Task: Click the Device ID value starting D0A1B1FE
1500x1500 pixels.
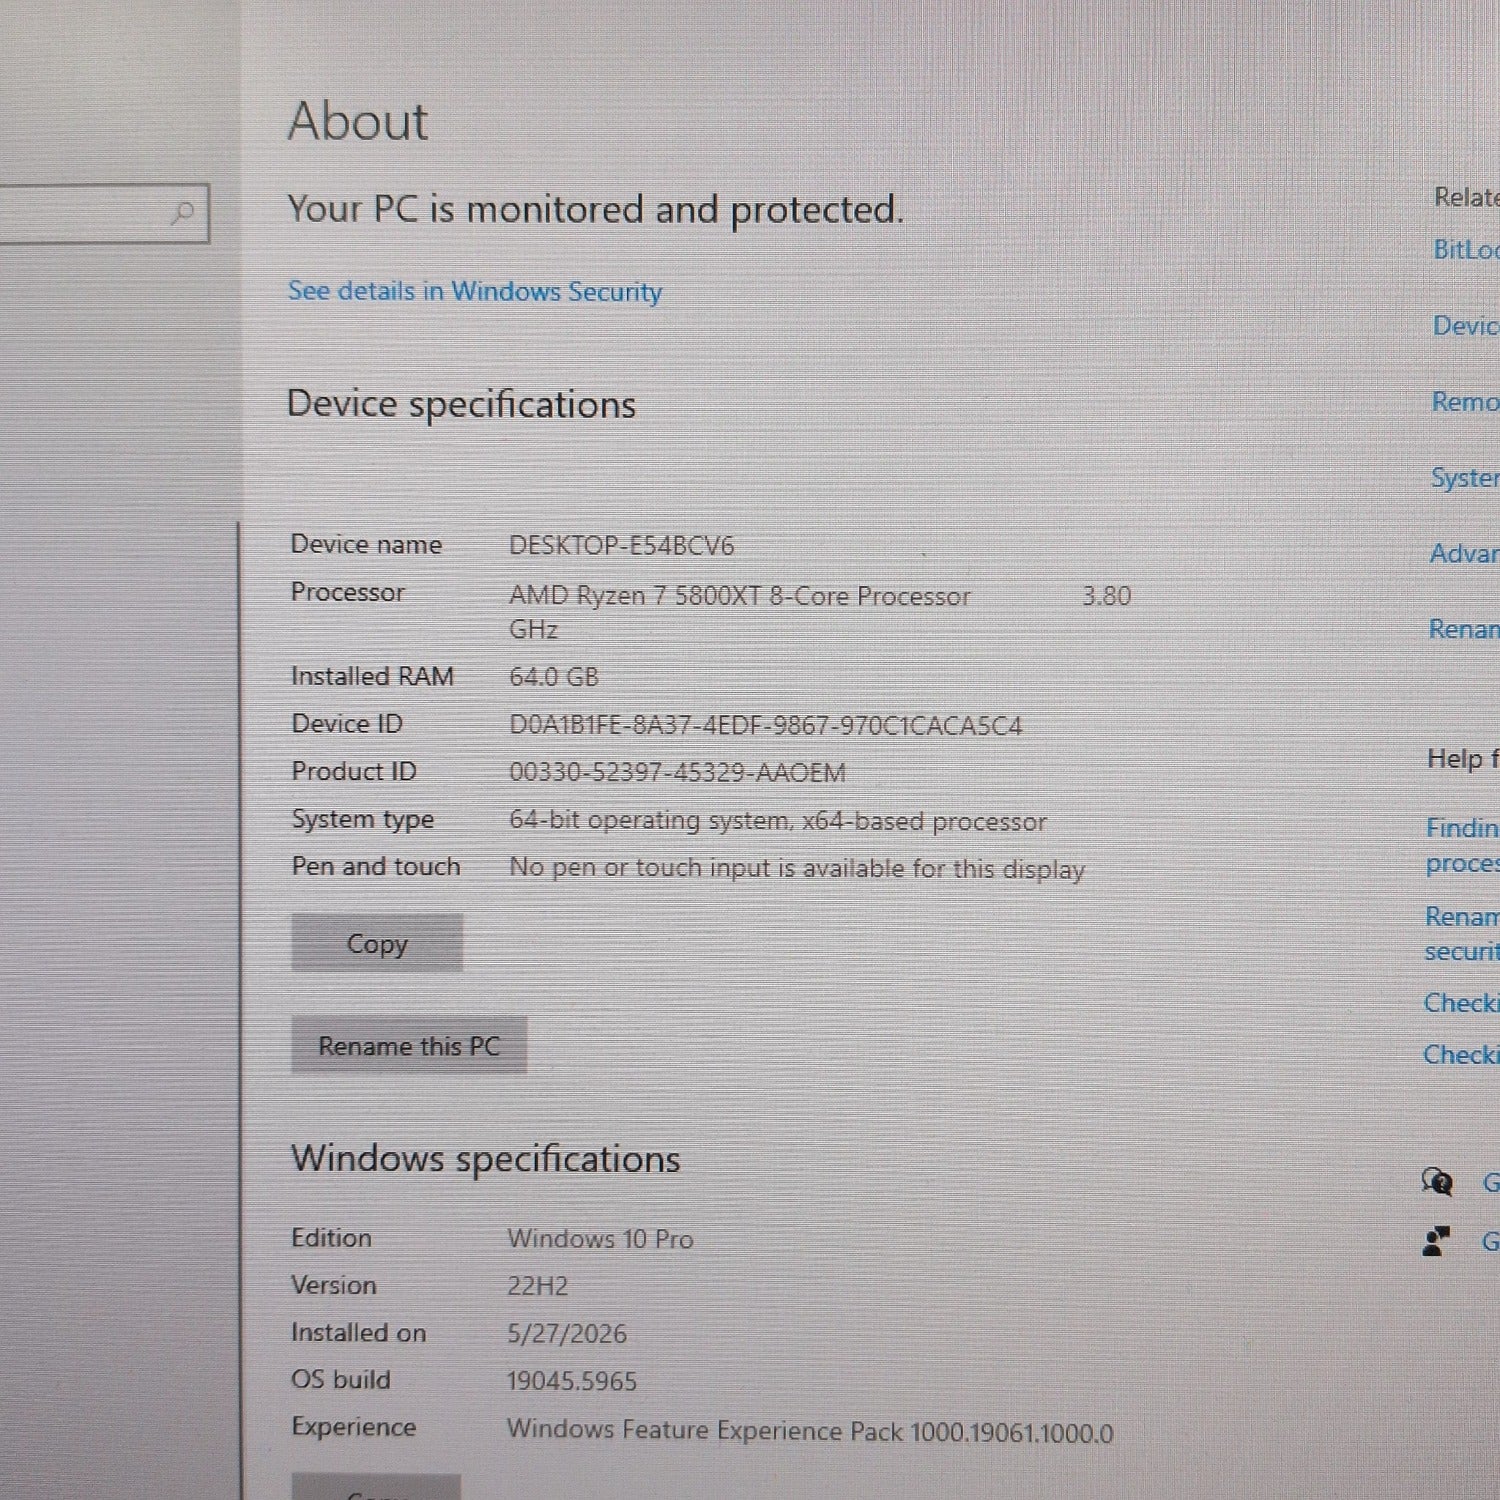Action: [x=766, y=725]
